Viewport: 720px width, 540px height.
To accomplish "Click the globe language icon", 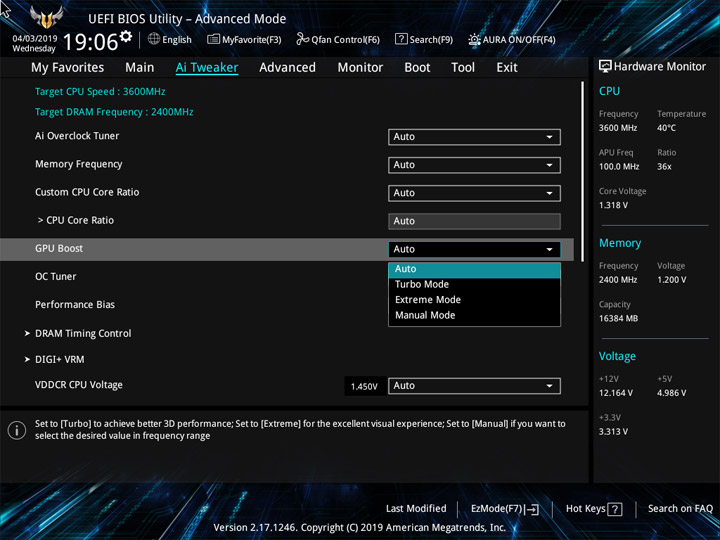I will click(154, 39).
